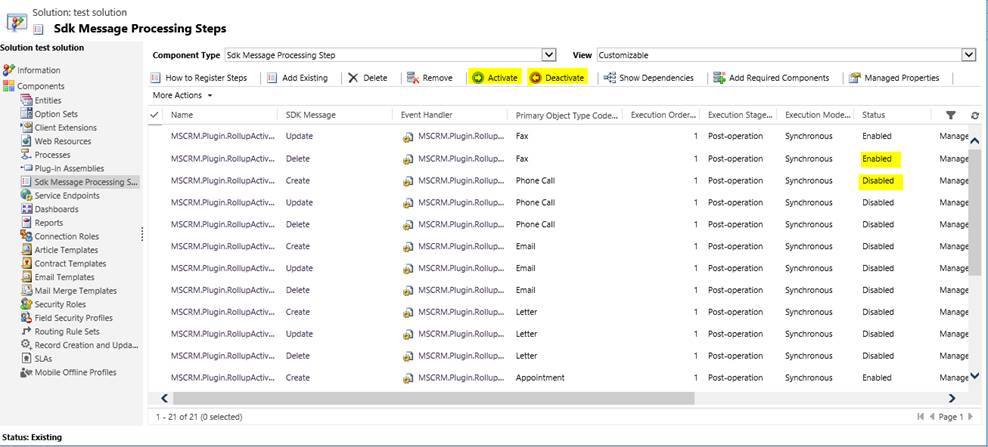
Task: Go to first page of results
Action: point(920,417)
